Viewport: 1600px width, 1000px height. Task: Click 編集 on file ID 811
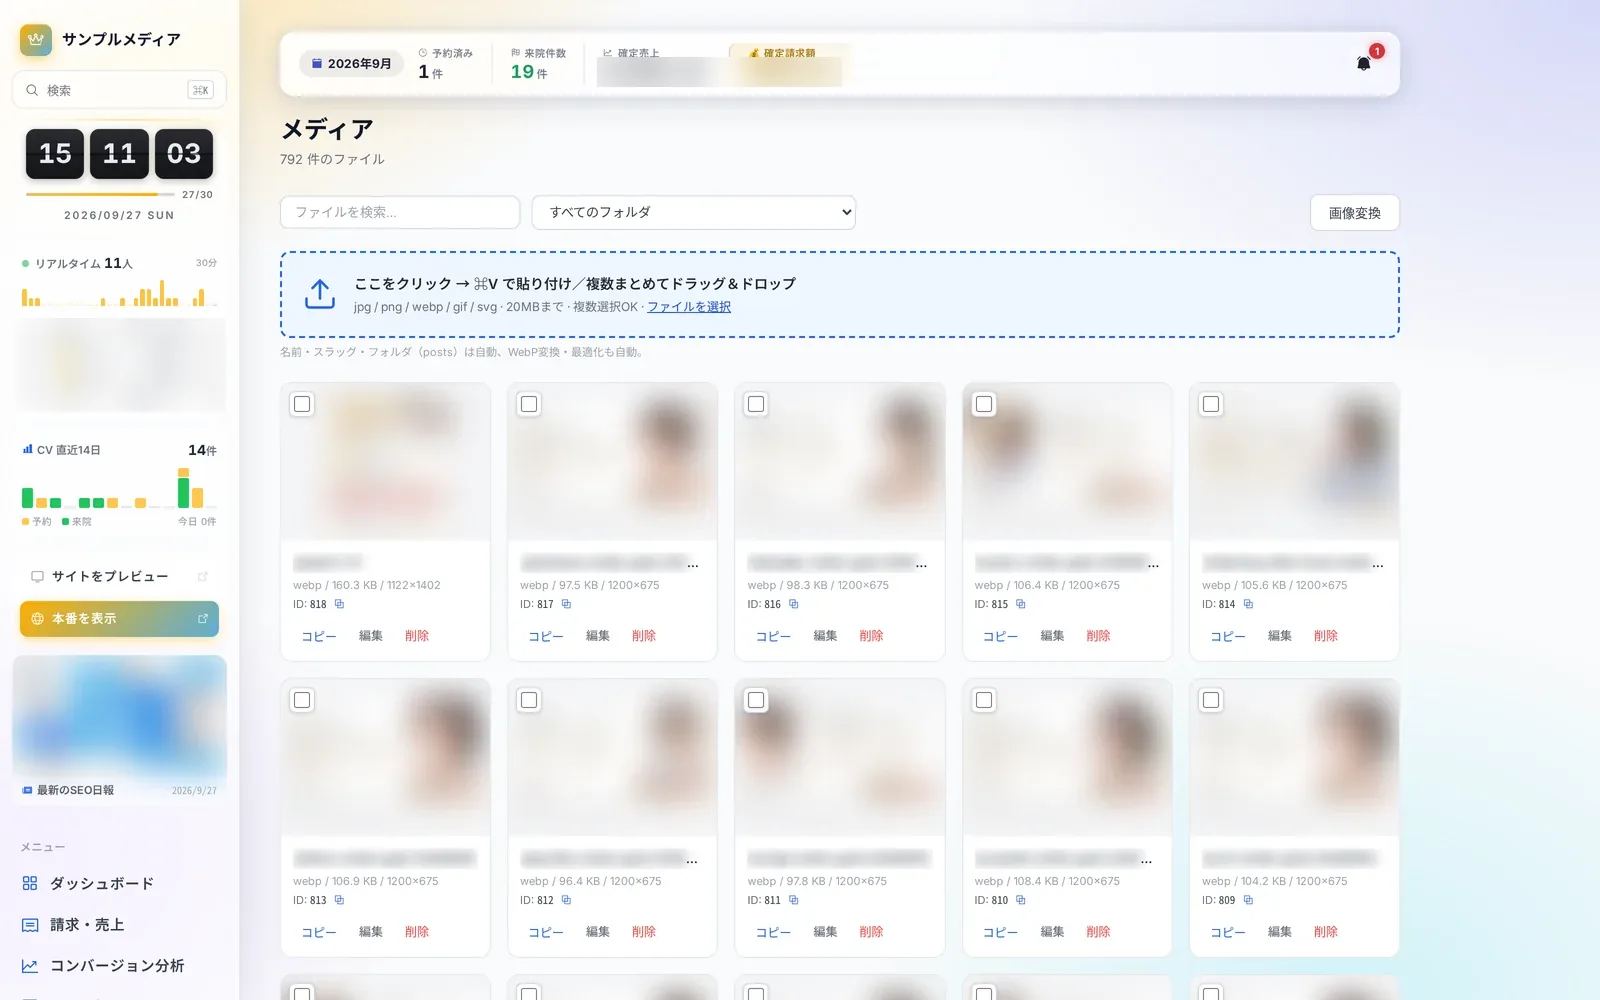click(x=825, y=932)
